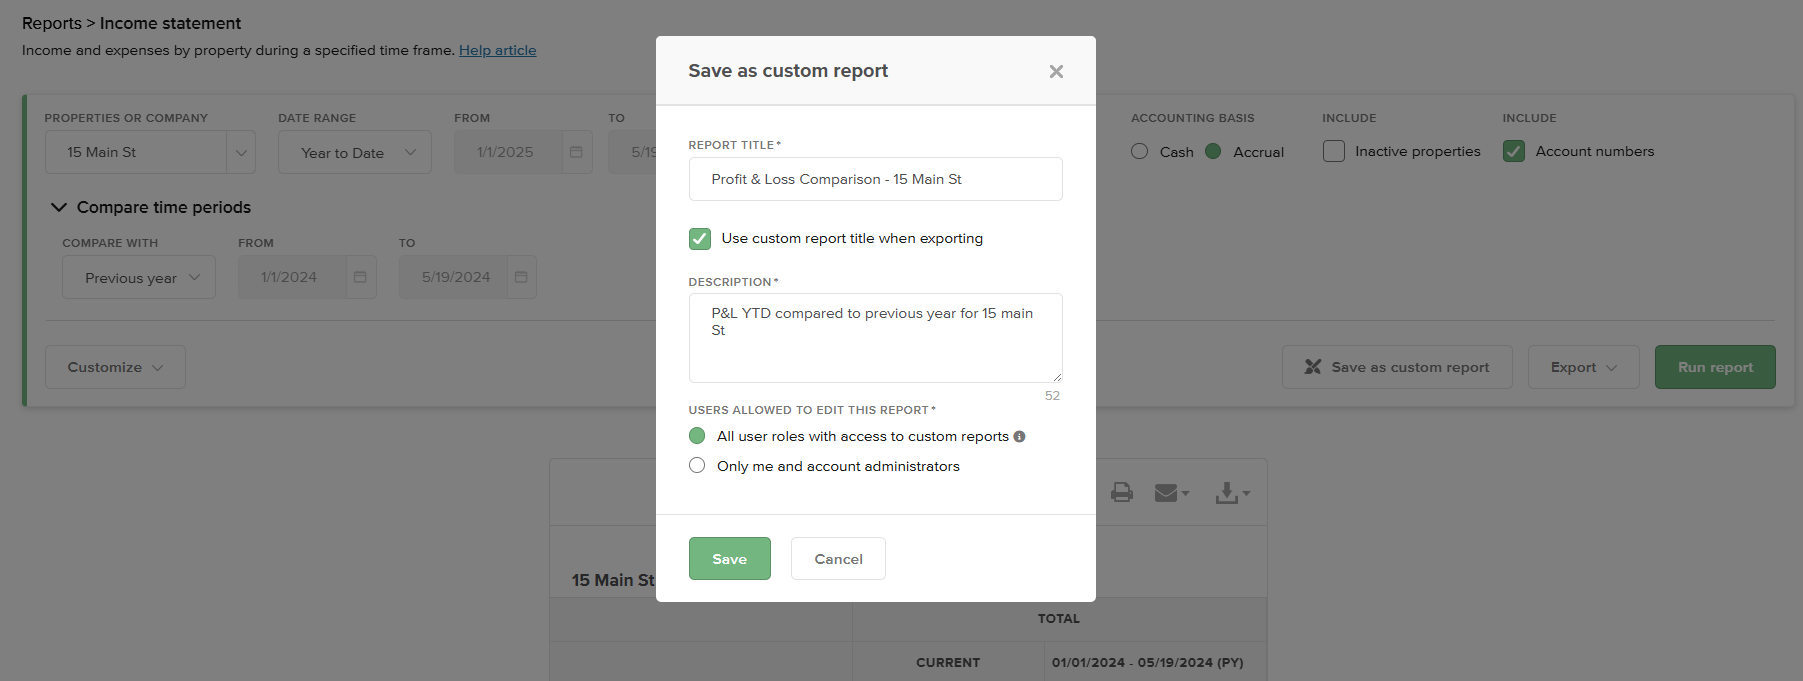Click the Save as custom report button
1803x681 pixels.
(x=1397, y=367)
